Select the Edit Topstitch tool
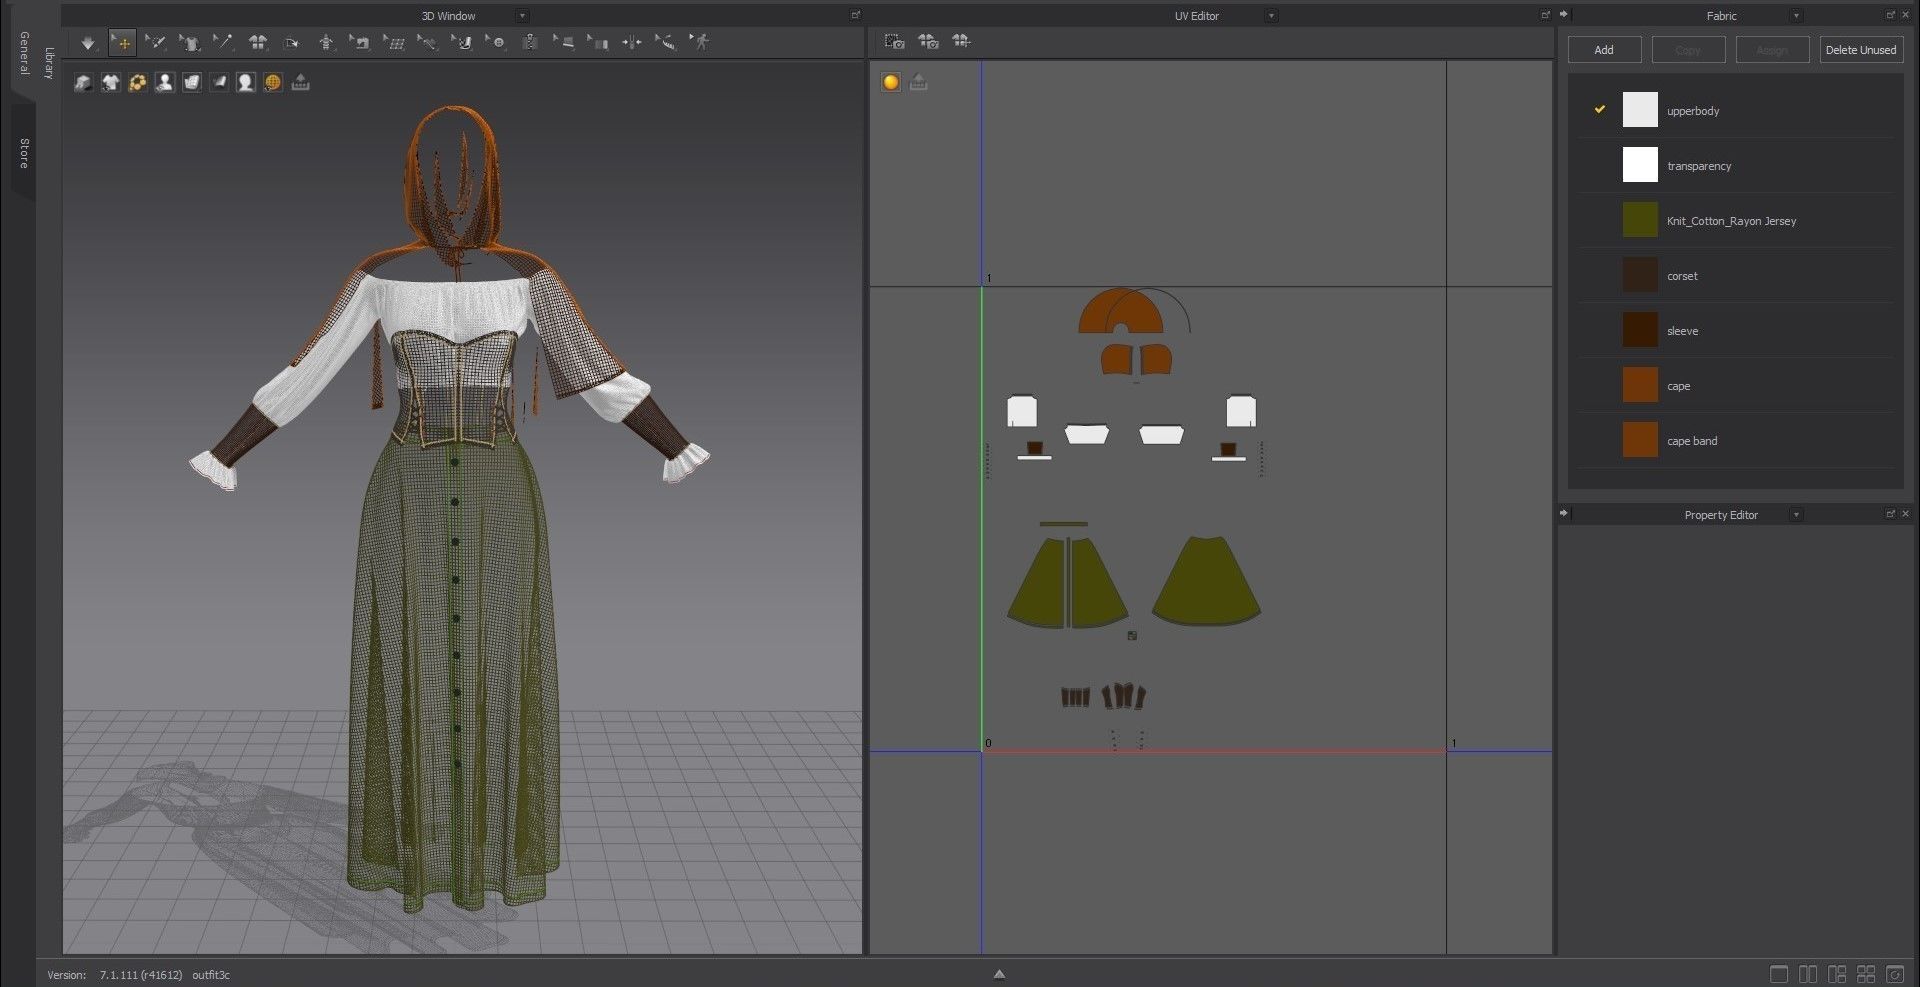Image resolution: width=1920 pixels, height=987 pixels. point(428,42)
